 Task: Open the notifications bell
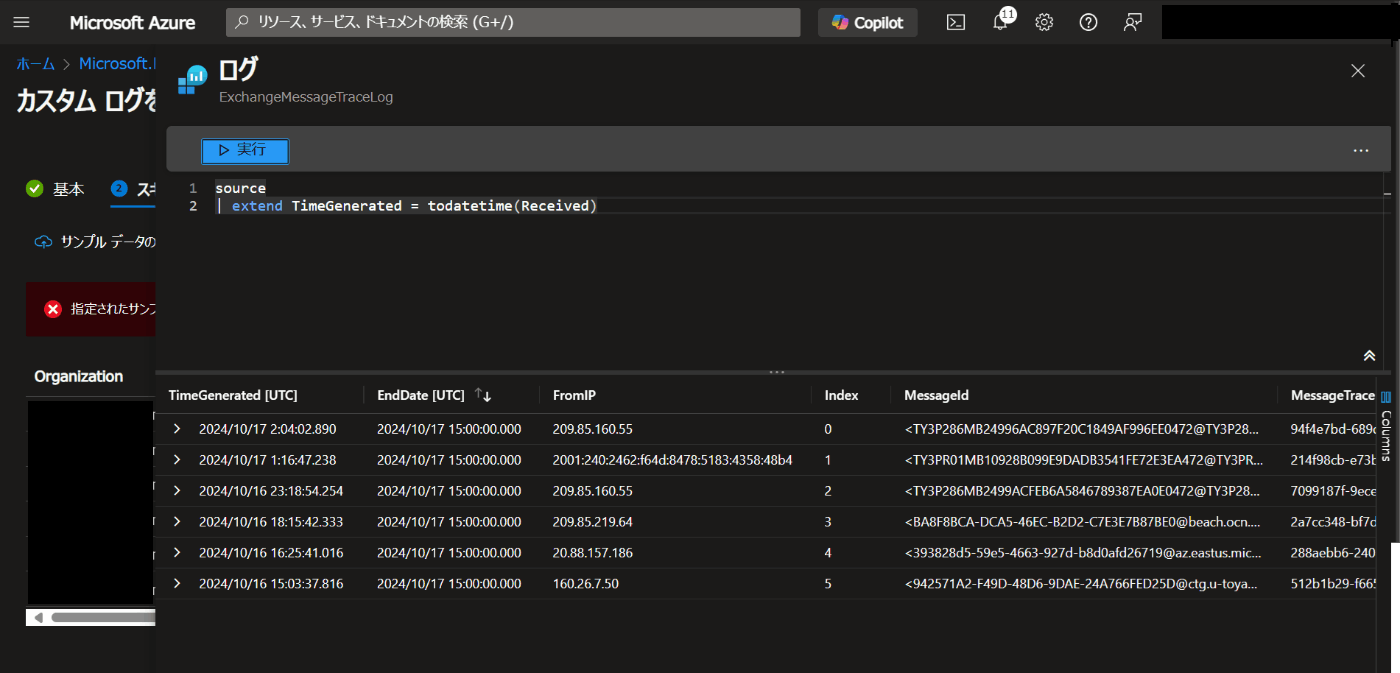1001,22
